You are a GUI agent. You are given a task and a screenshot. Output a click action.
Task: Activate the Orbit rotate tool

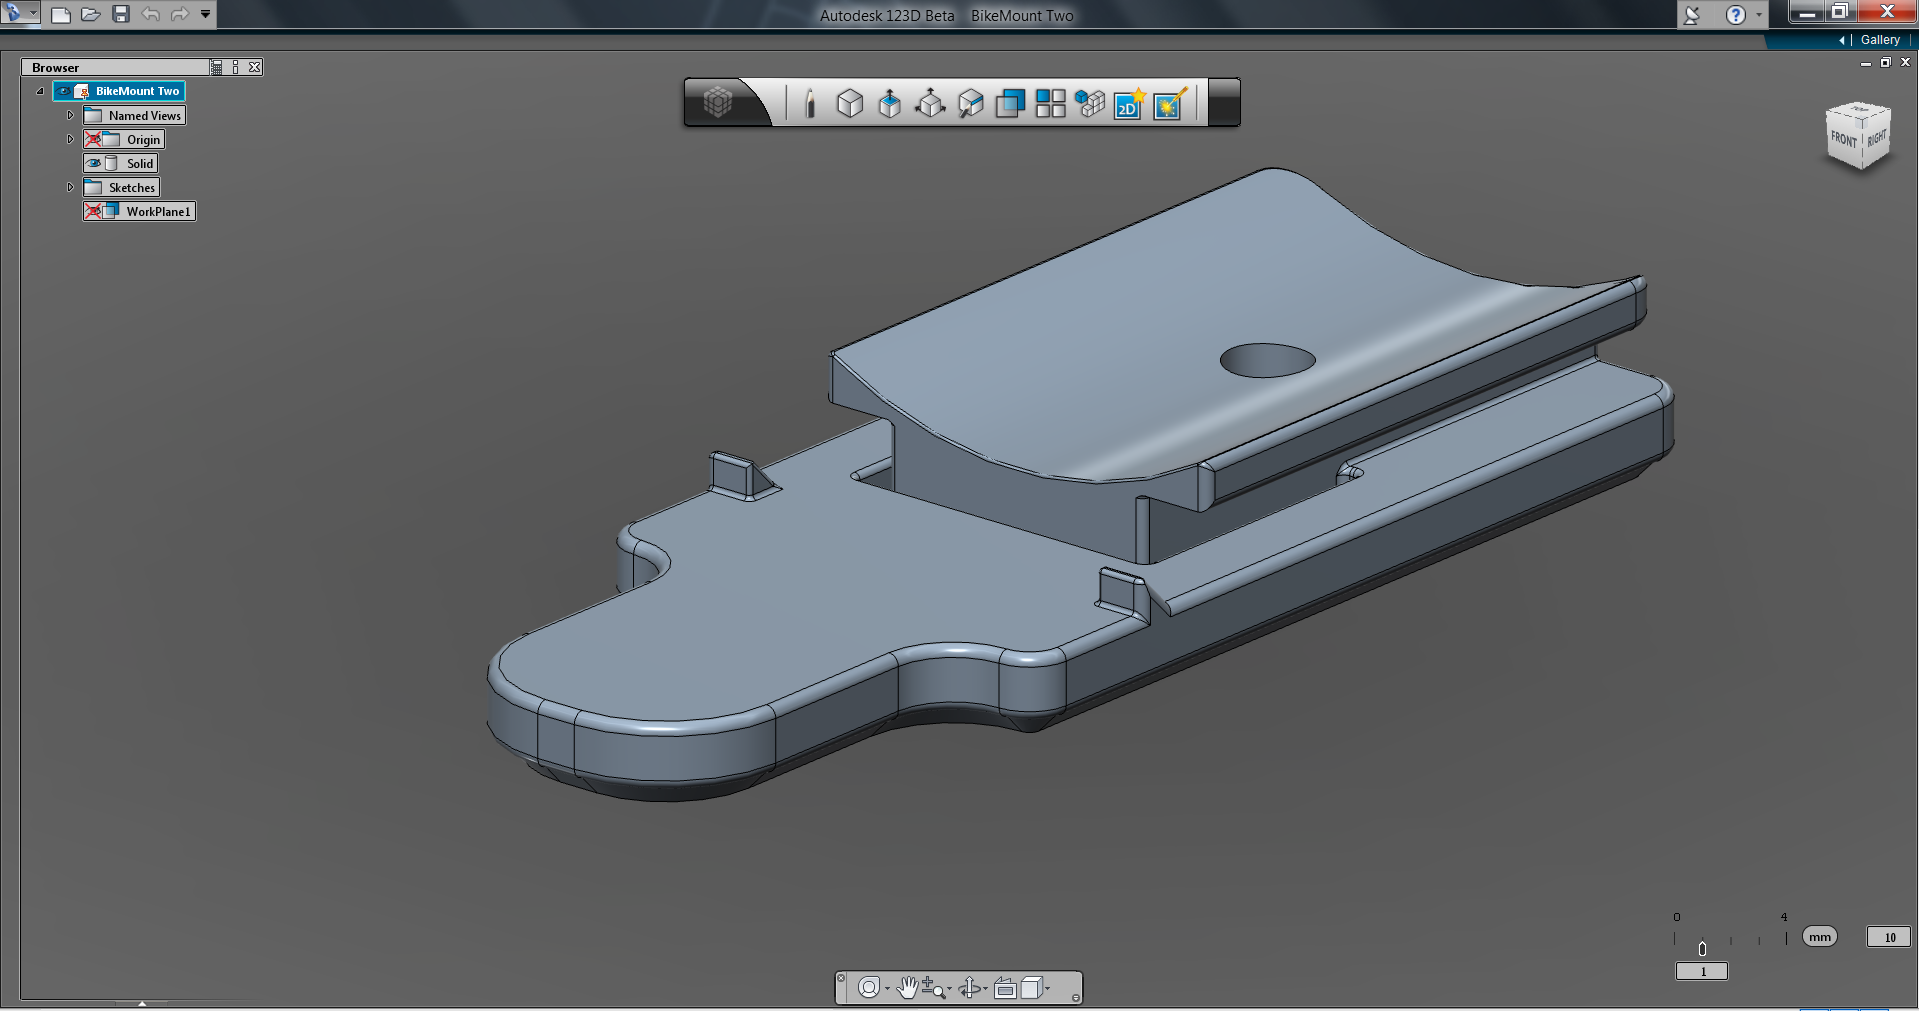[969, 988]
